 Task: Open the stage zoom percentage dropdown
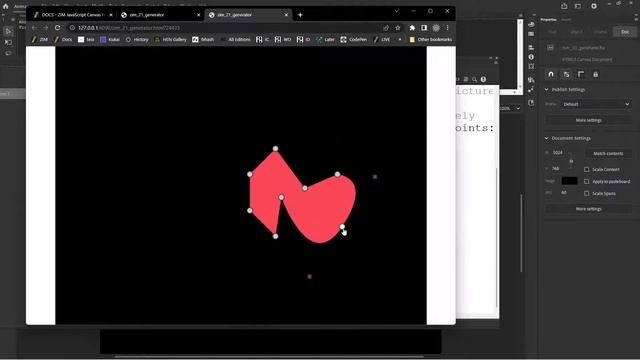(518, 109)
